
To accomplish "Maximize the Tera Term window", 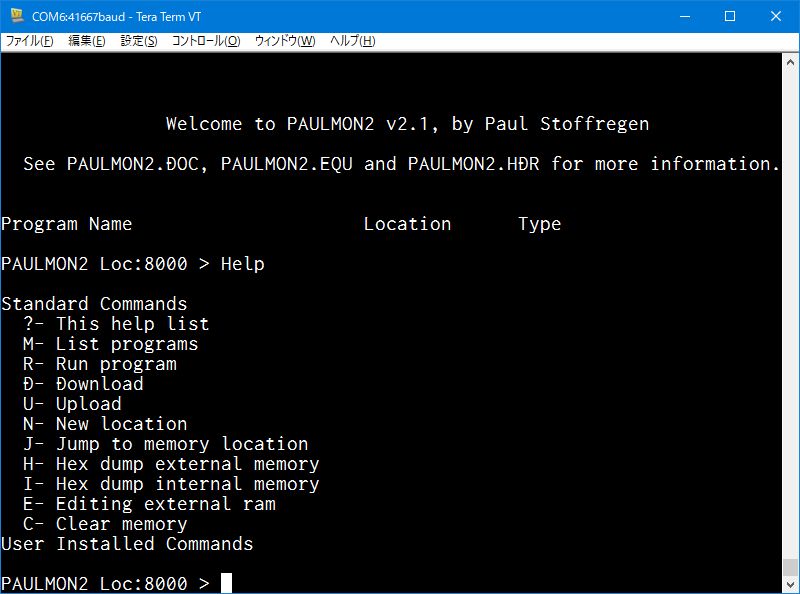I will coord(730,16).
